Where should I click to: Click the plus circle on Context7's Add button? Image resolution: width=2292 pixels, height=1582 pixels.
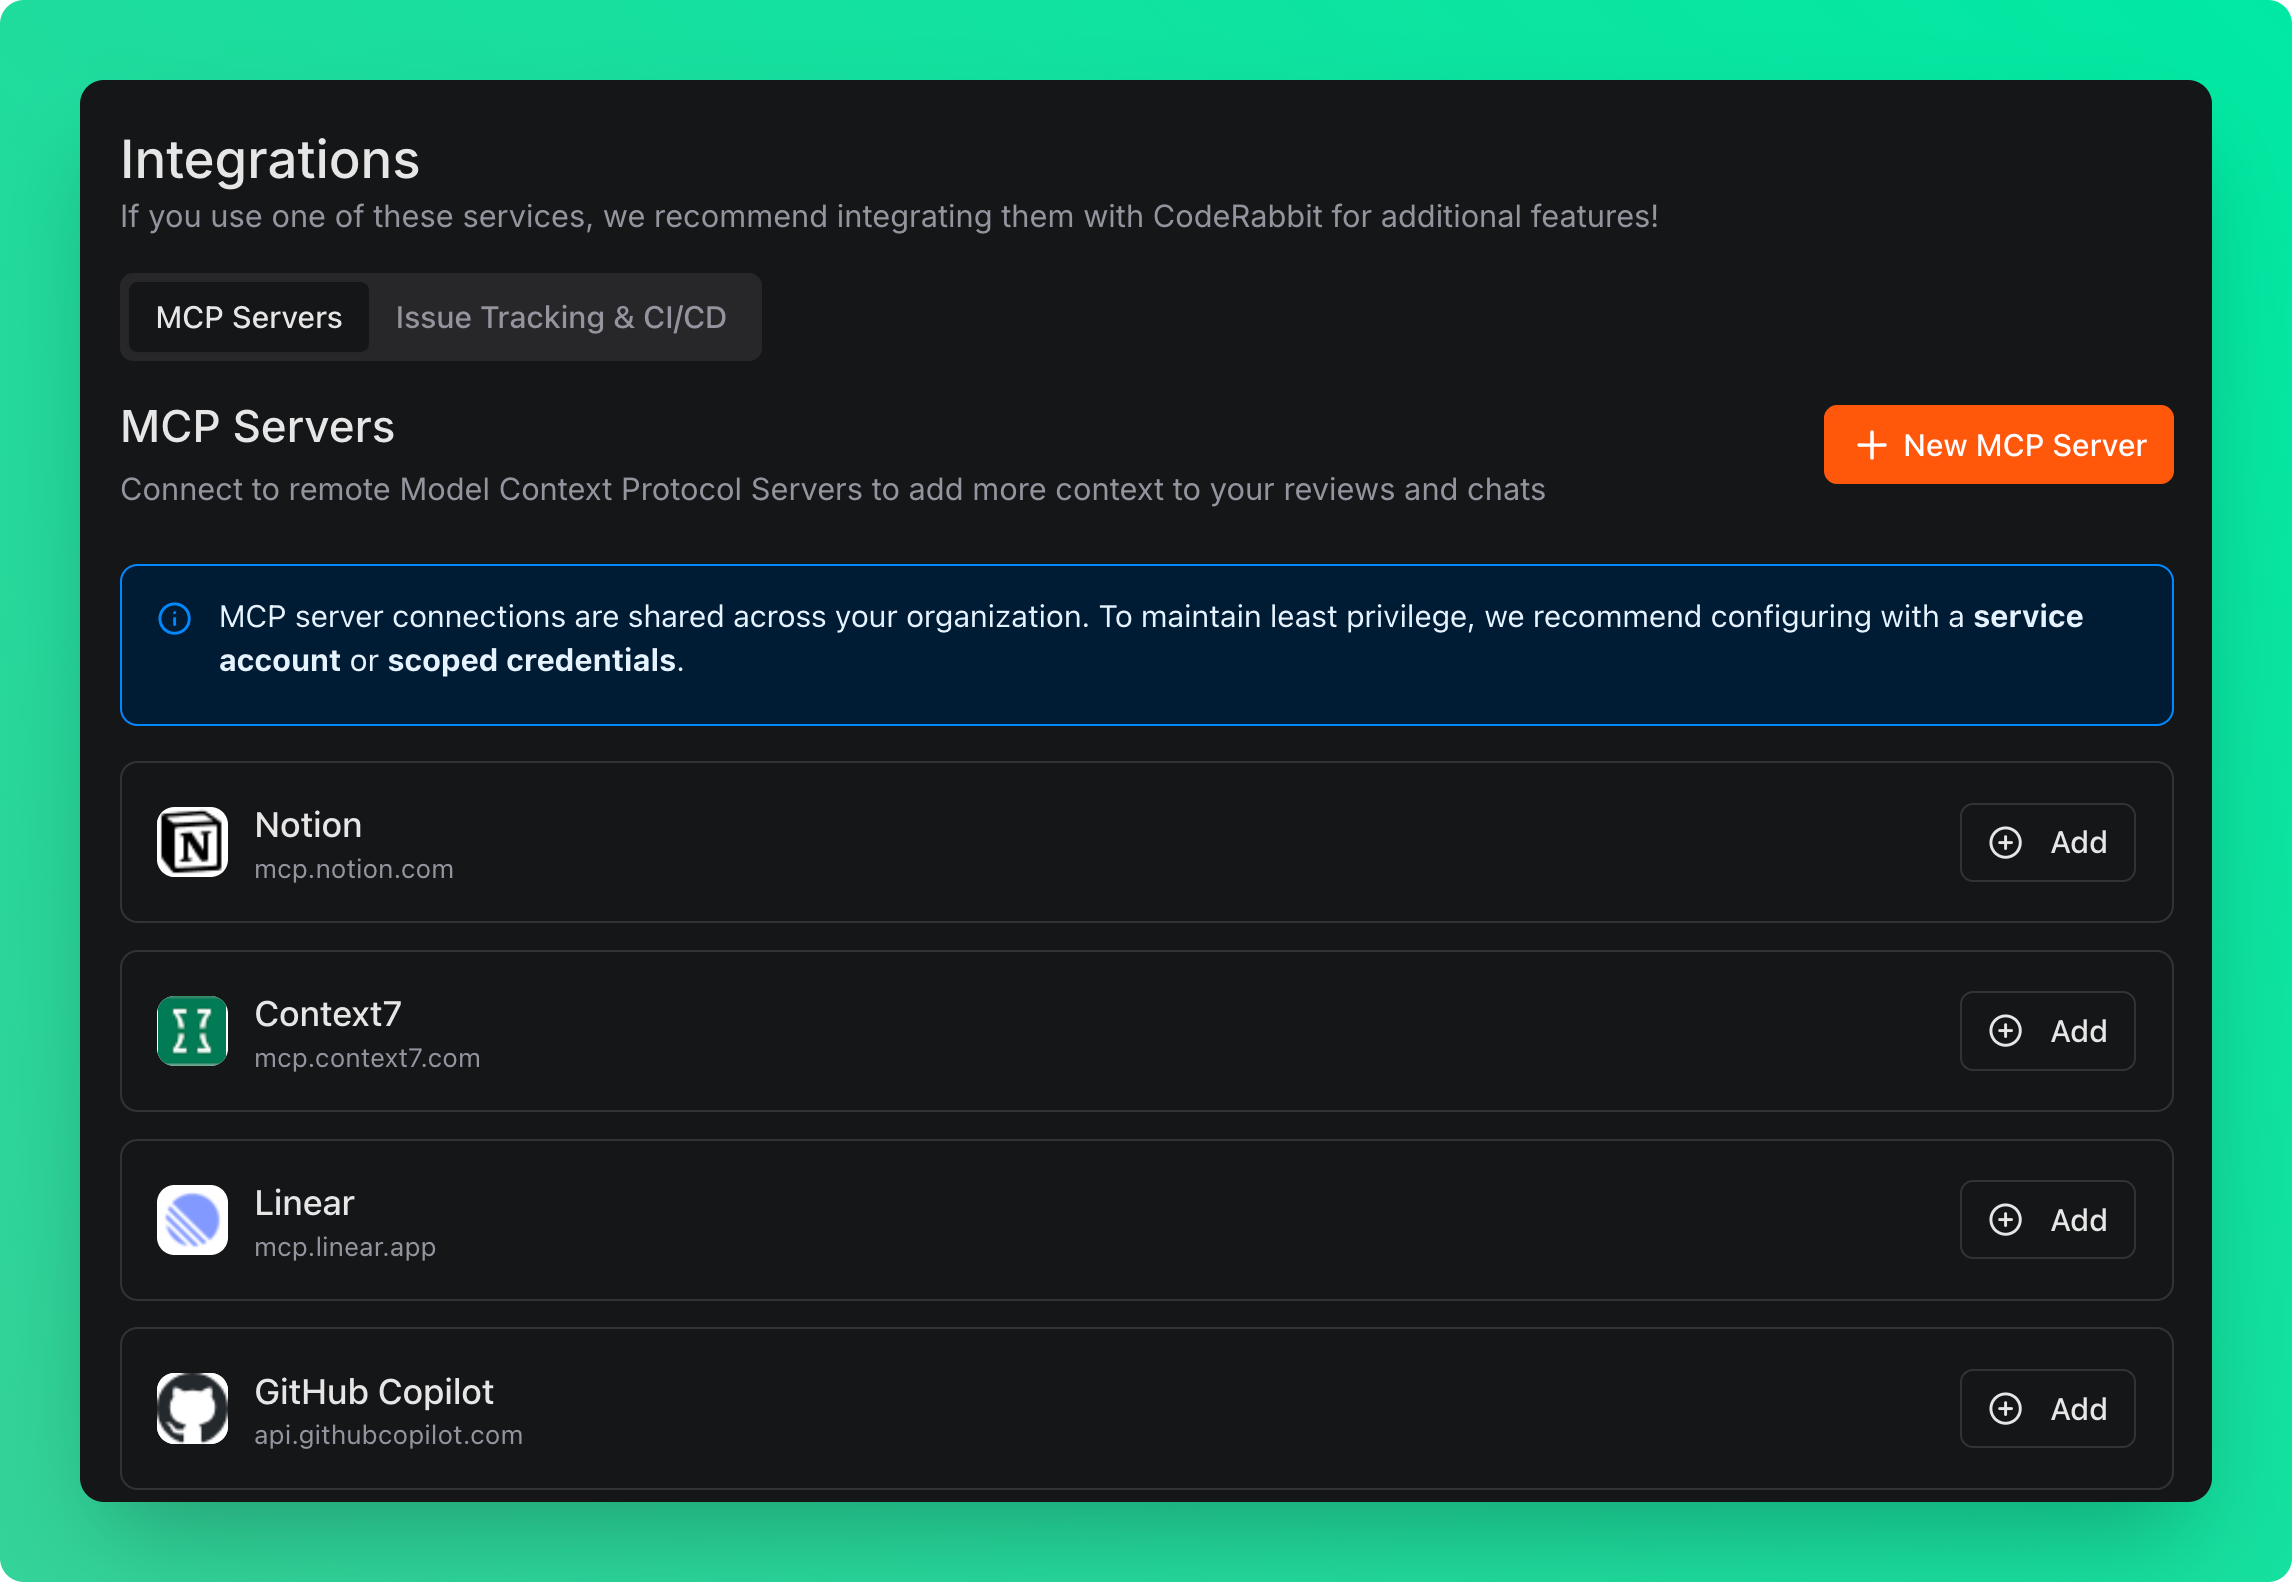point(2007,1030)
